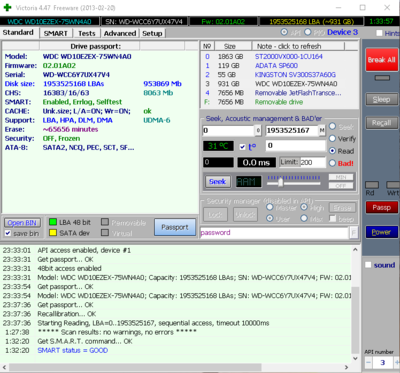Click the SATA dev yellow indicator
The image size is (400, 373).
53,233
